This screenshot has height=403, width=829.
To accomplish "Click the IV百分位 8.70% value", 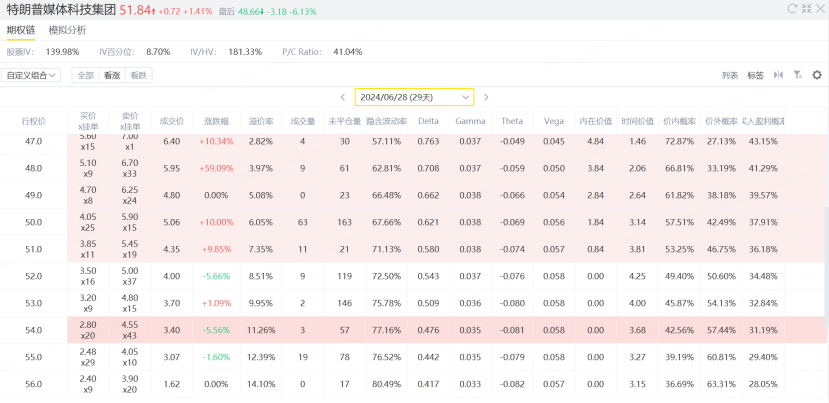I will 158,52.
